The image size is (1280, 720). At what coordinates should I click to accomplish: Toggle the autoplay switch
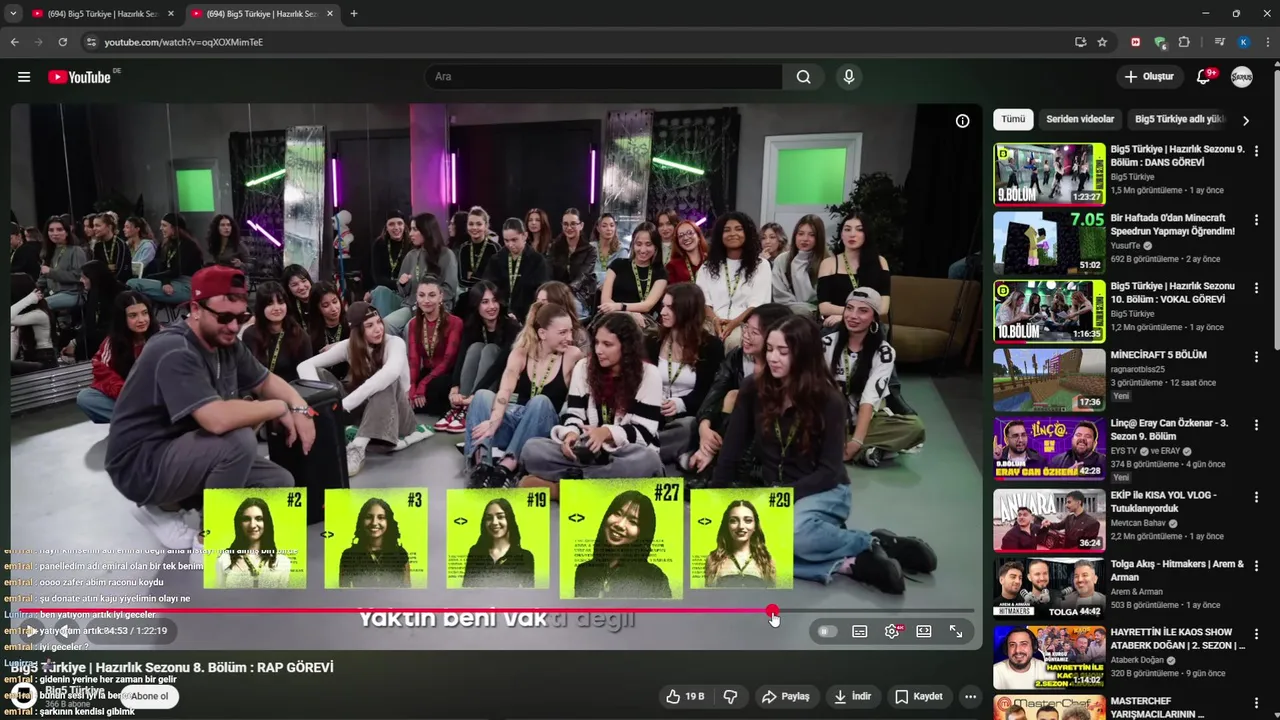[x=826, y=631]
